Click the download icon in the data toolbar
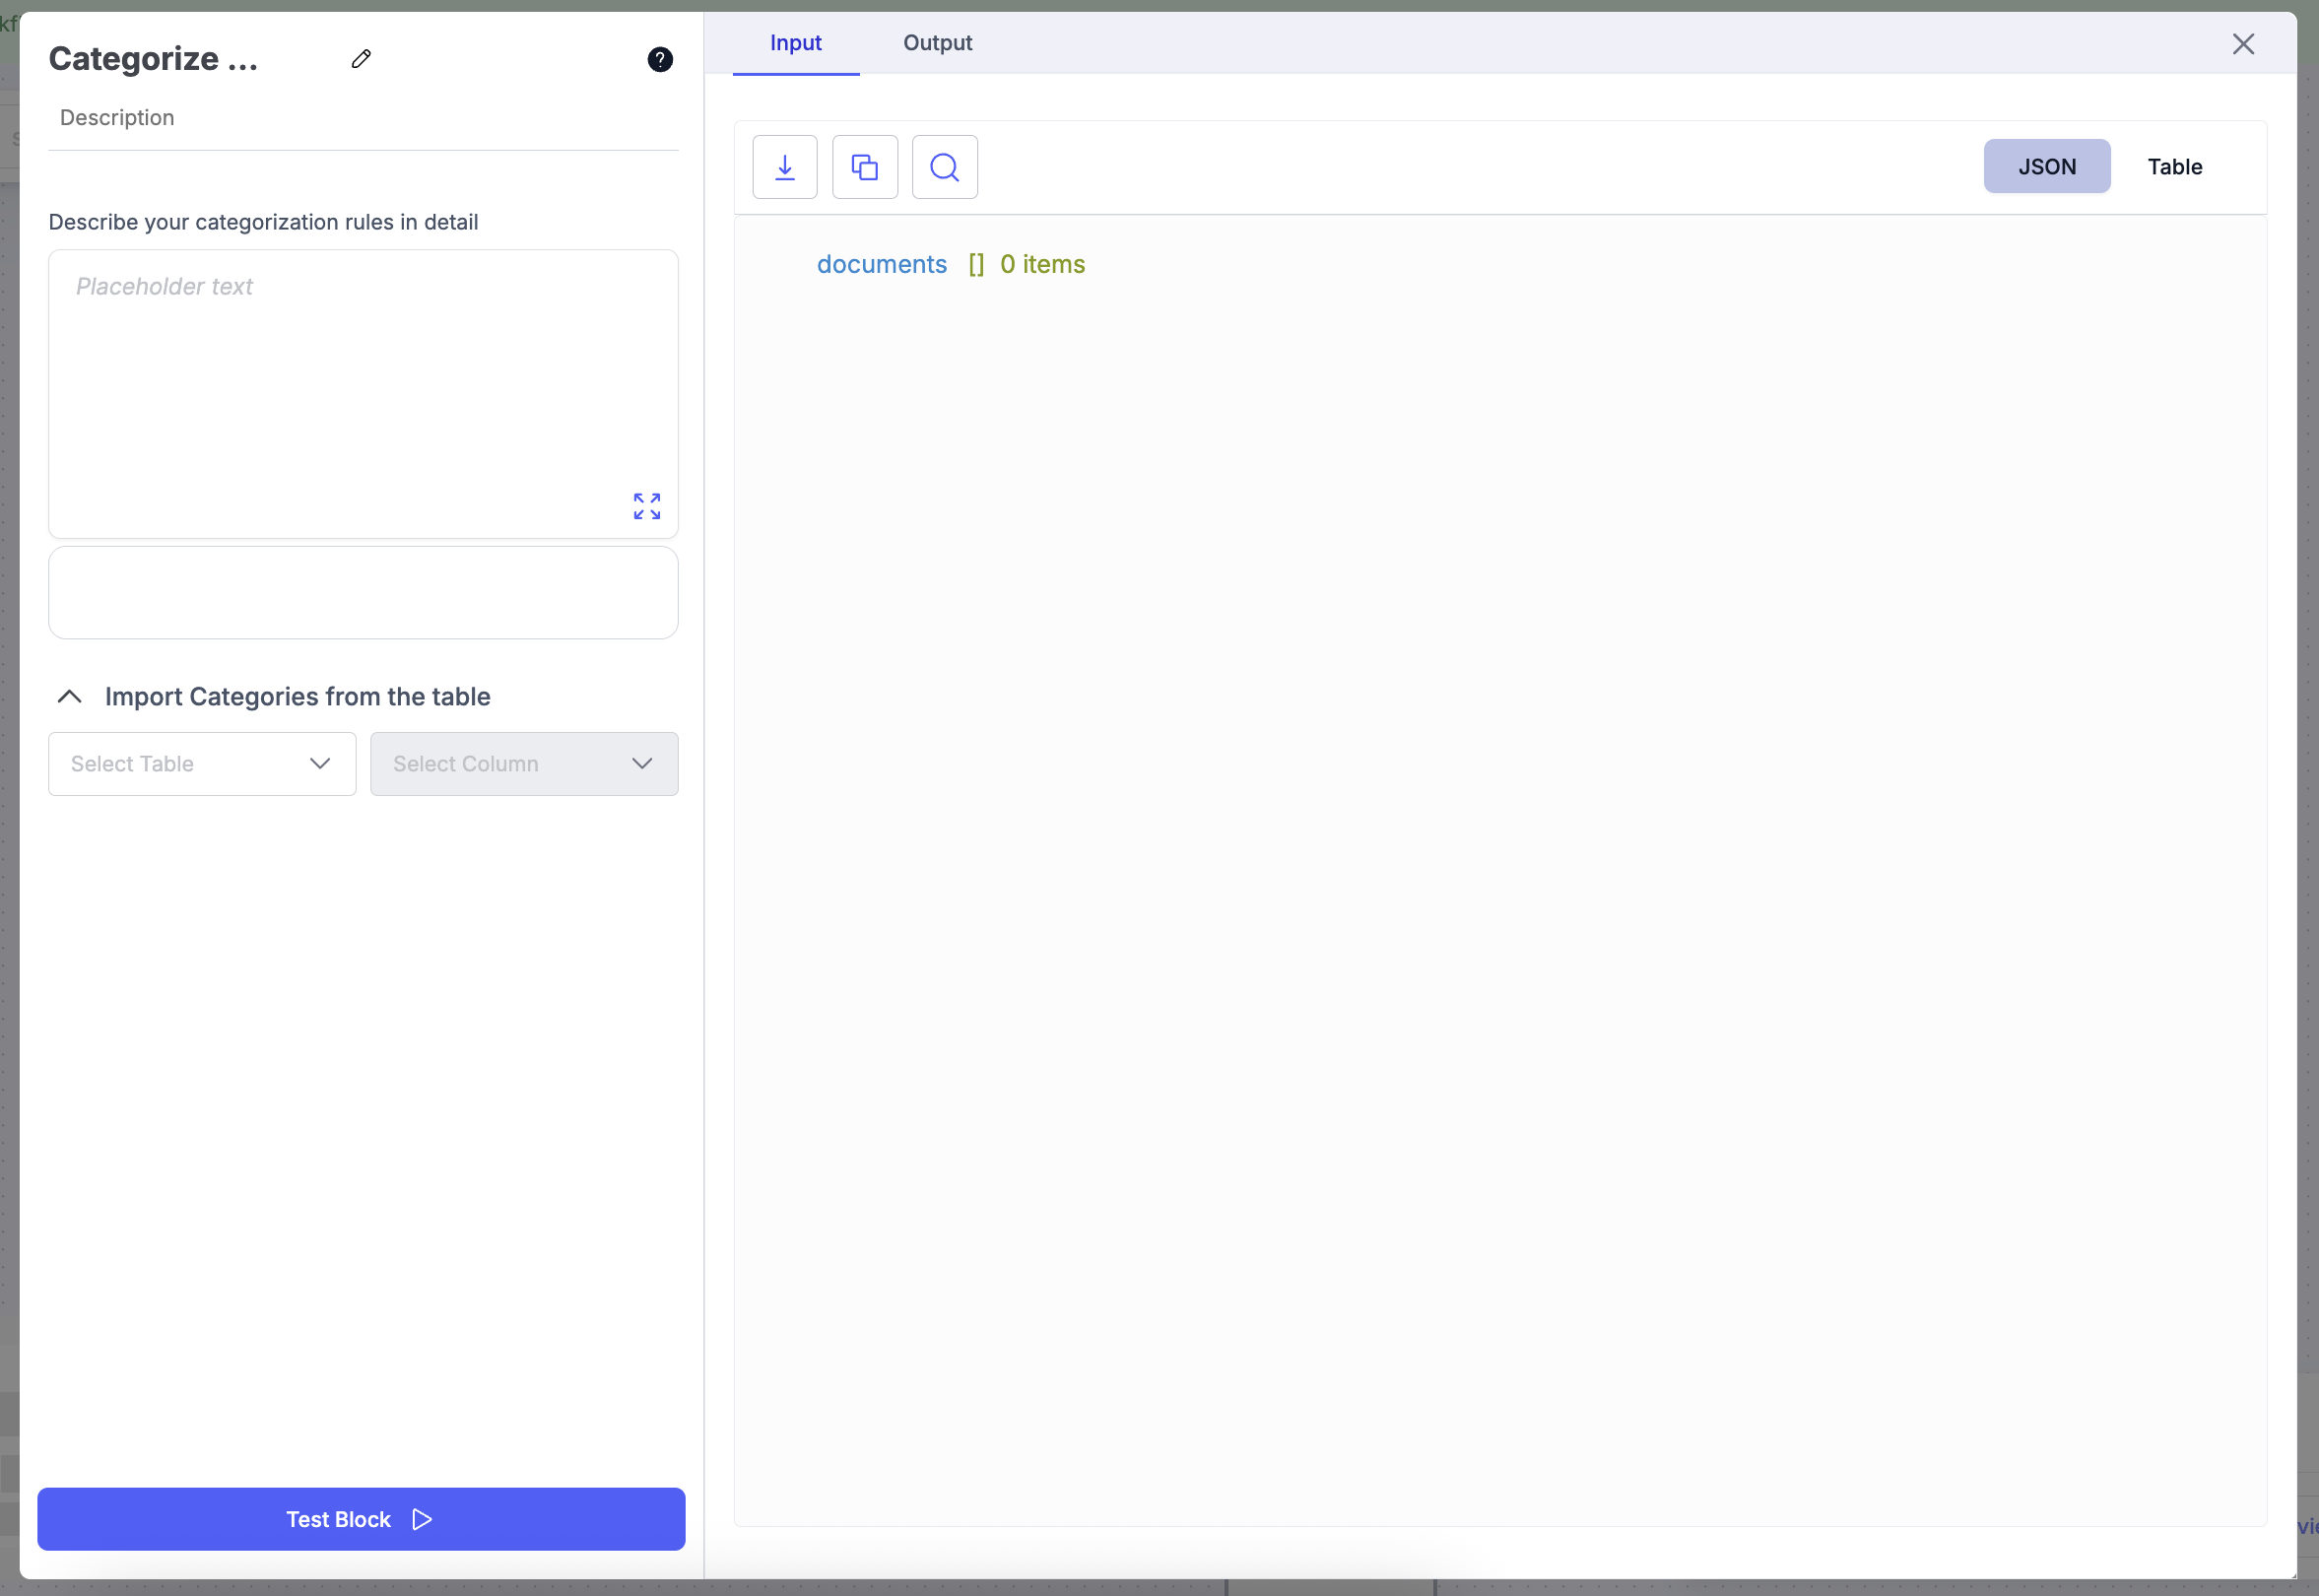This screenshot has height=1596, width=2319. [x=785, y=167]
